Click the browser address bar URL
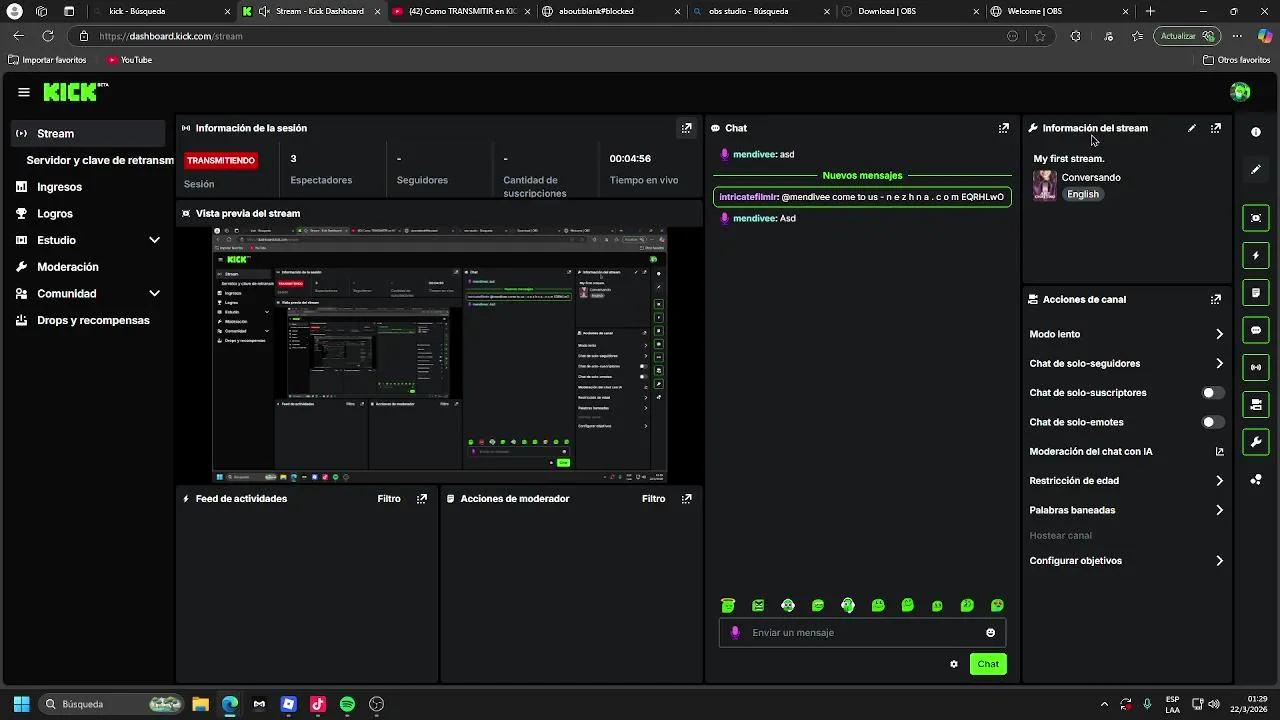This screenshot has width=1280, height=720. point(171,36)
